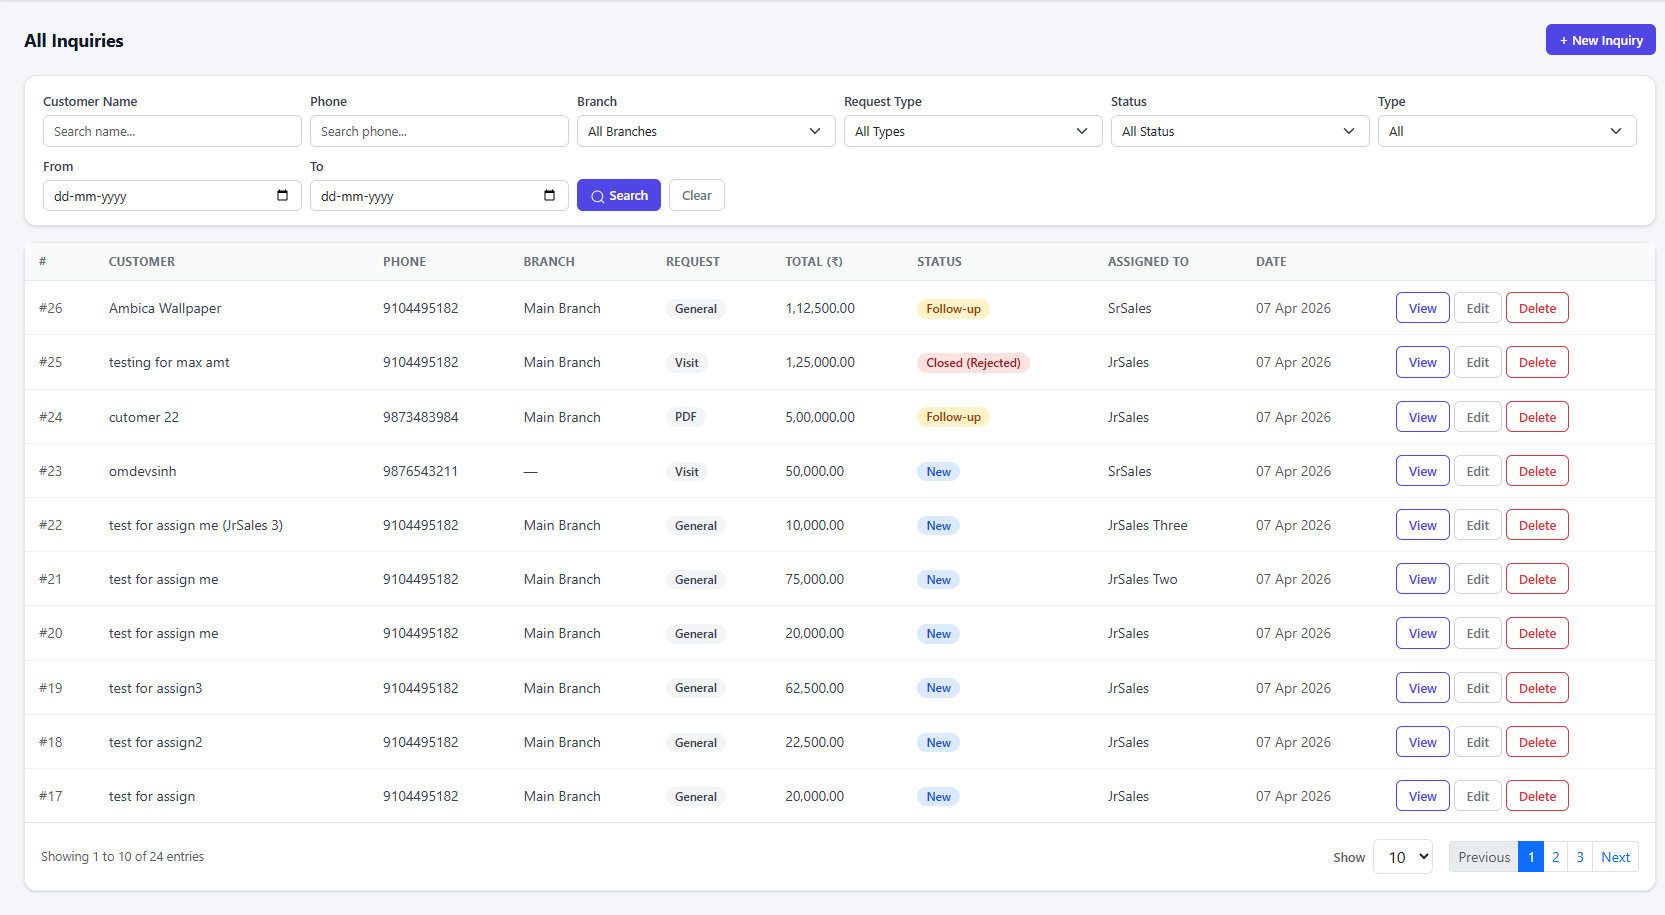View inquiry #22 assigned to JrSales Three
Viewport: 1665px width, 915px height.
click(x=1422, y=525)
